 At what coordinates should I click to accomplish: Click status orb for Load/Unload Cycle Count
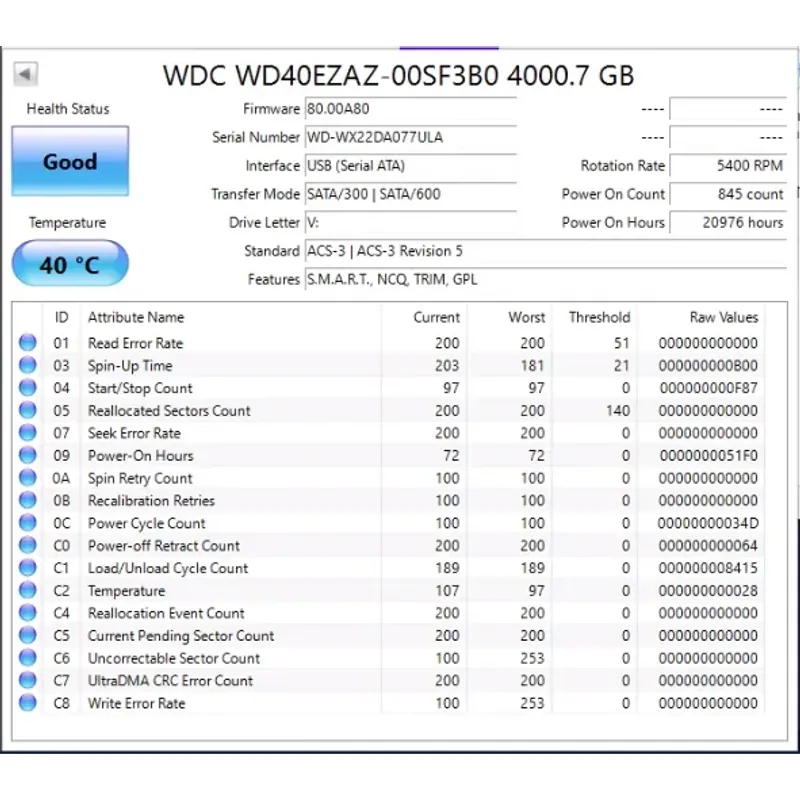click(x=28, y=568)
